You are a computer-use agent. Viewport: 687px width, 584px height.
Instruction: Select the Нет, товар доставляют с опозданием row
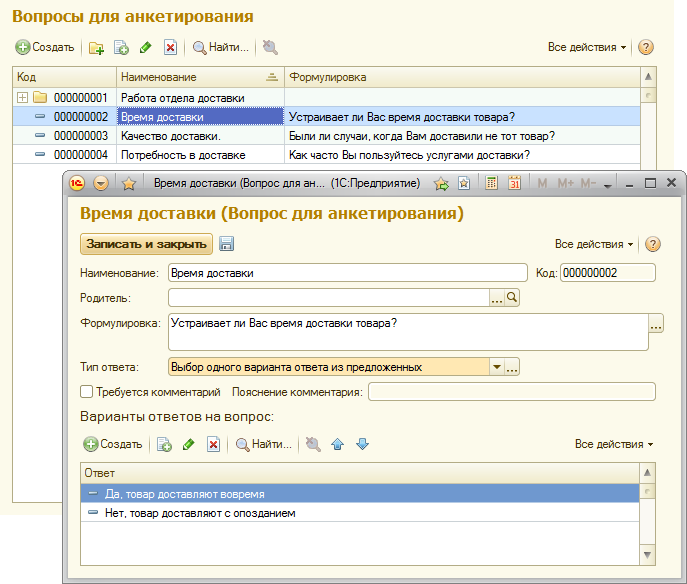(x=360, y=513)
